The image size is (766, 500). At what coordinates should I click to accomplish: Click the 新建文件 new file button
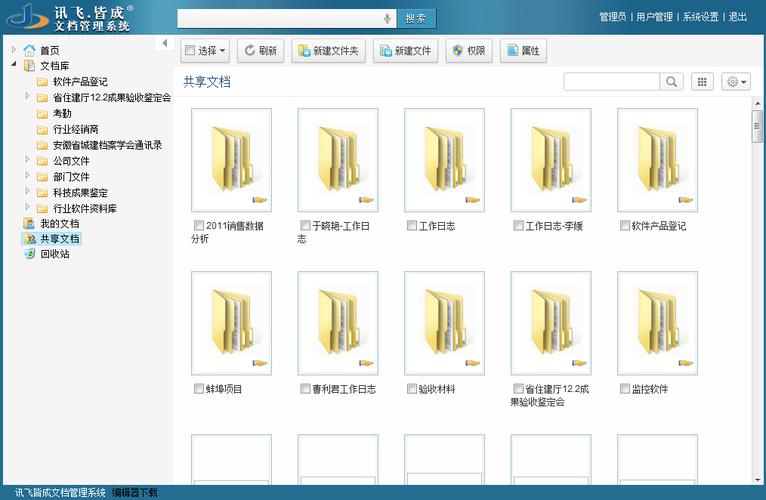(405, 51)
